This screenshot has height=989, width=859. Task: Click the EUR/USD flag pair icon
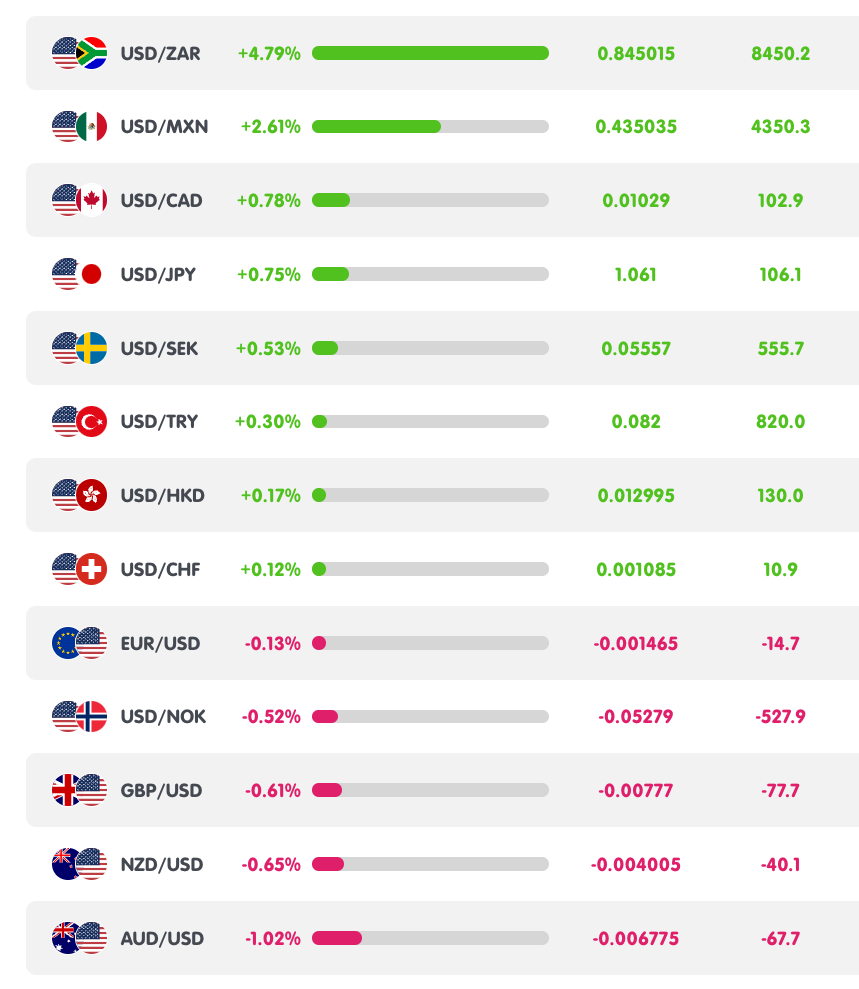pyautogui.click(x=79, y=643)
